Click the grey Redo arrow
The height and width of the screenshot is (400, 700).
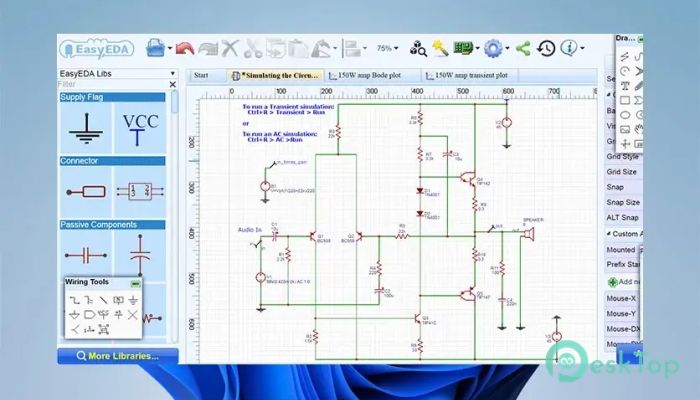(208, 48)
